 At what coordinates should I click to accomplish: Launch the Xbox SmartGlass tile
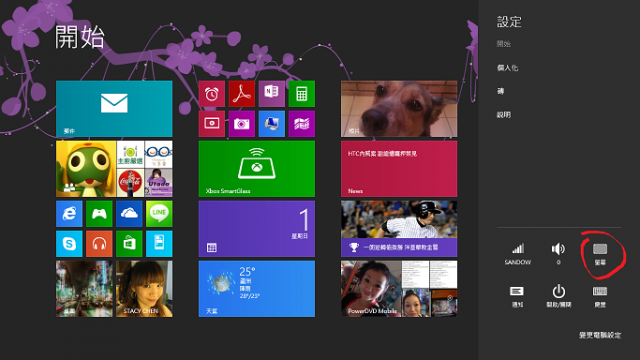[257, 169]
